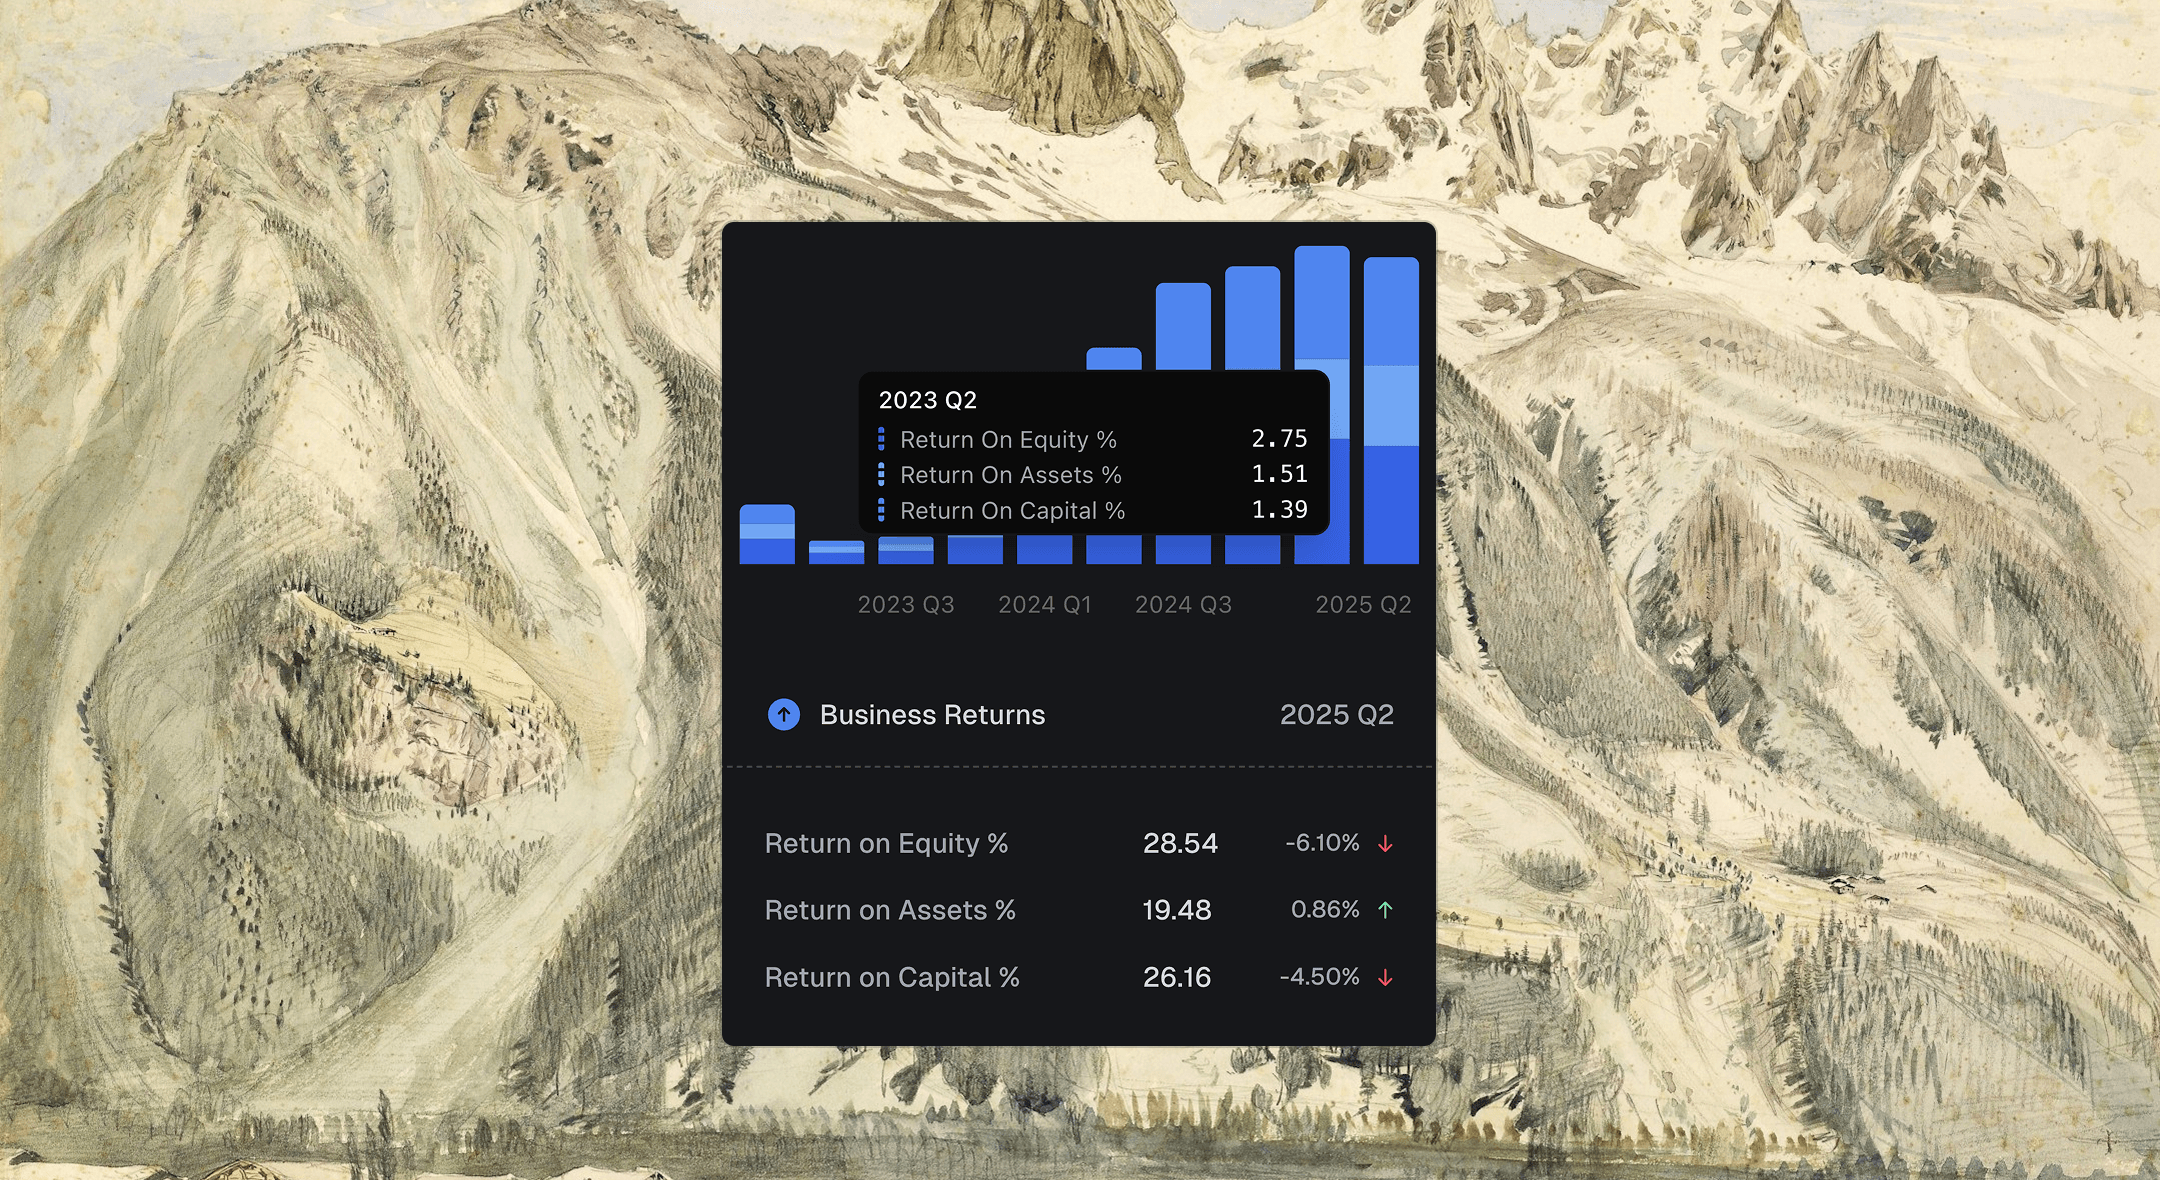Viewport: 2160px width, 1180px height.
Task: Click the Business Returns title
Action: 932,715
